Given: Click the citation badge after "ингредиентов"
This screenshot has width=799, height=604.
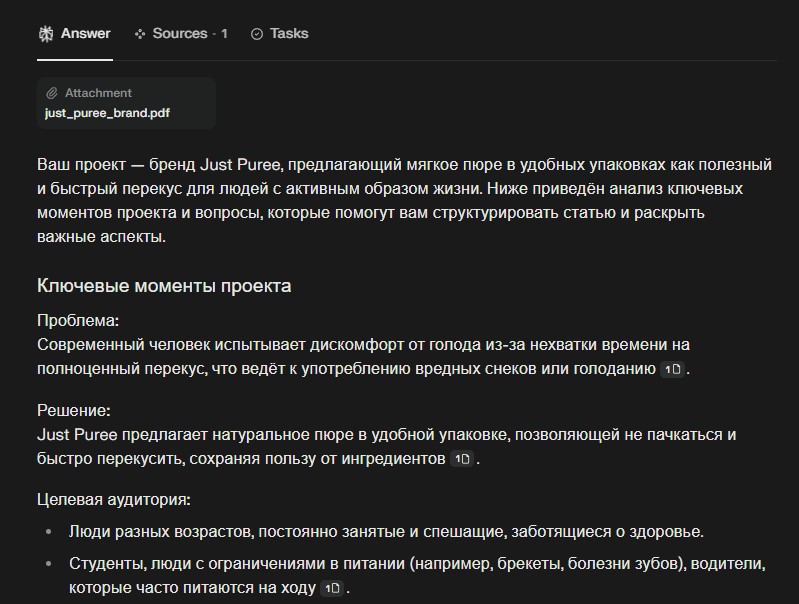Looking at the screenshot, I should (461, 459).
